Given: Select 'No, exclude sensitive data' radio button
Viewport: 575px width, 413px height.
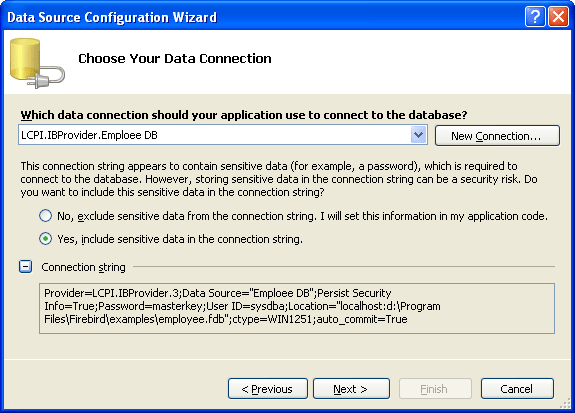Looking at the screenshot, I should point(45,216).
